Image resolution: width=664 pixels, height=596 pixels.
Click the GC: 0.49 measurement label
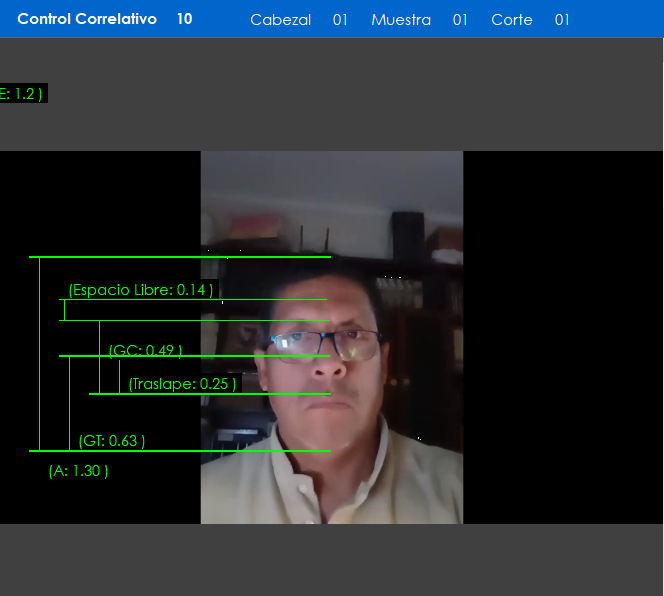tap(145, 350)
